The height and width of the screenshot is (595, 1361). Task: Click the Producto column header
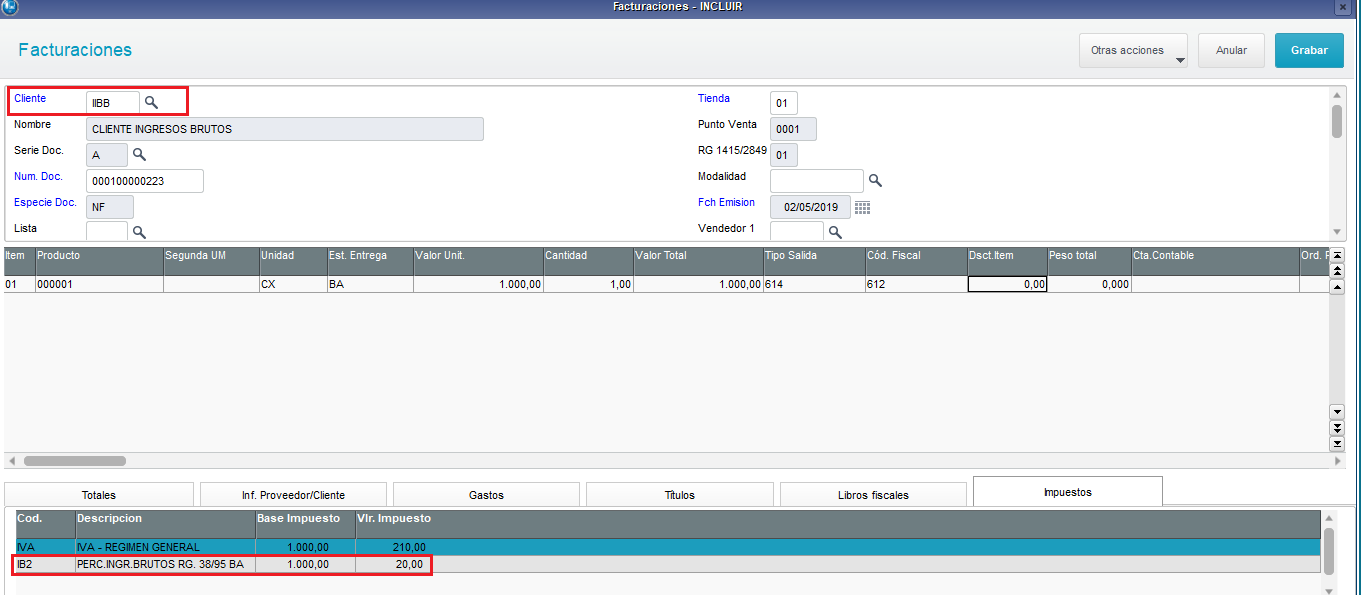tap(100, 261)
